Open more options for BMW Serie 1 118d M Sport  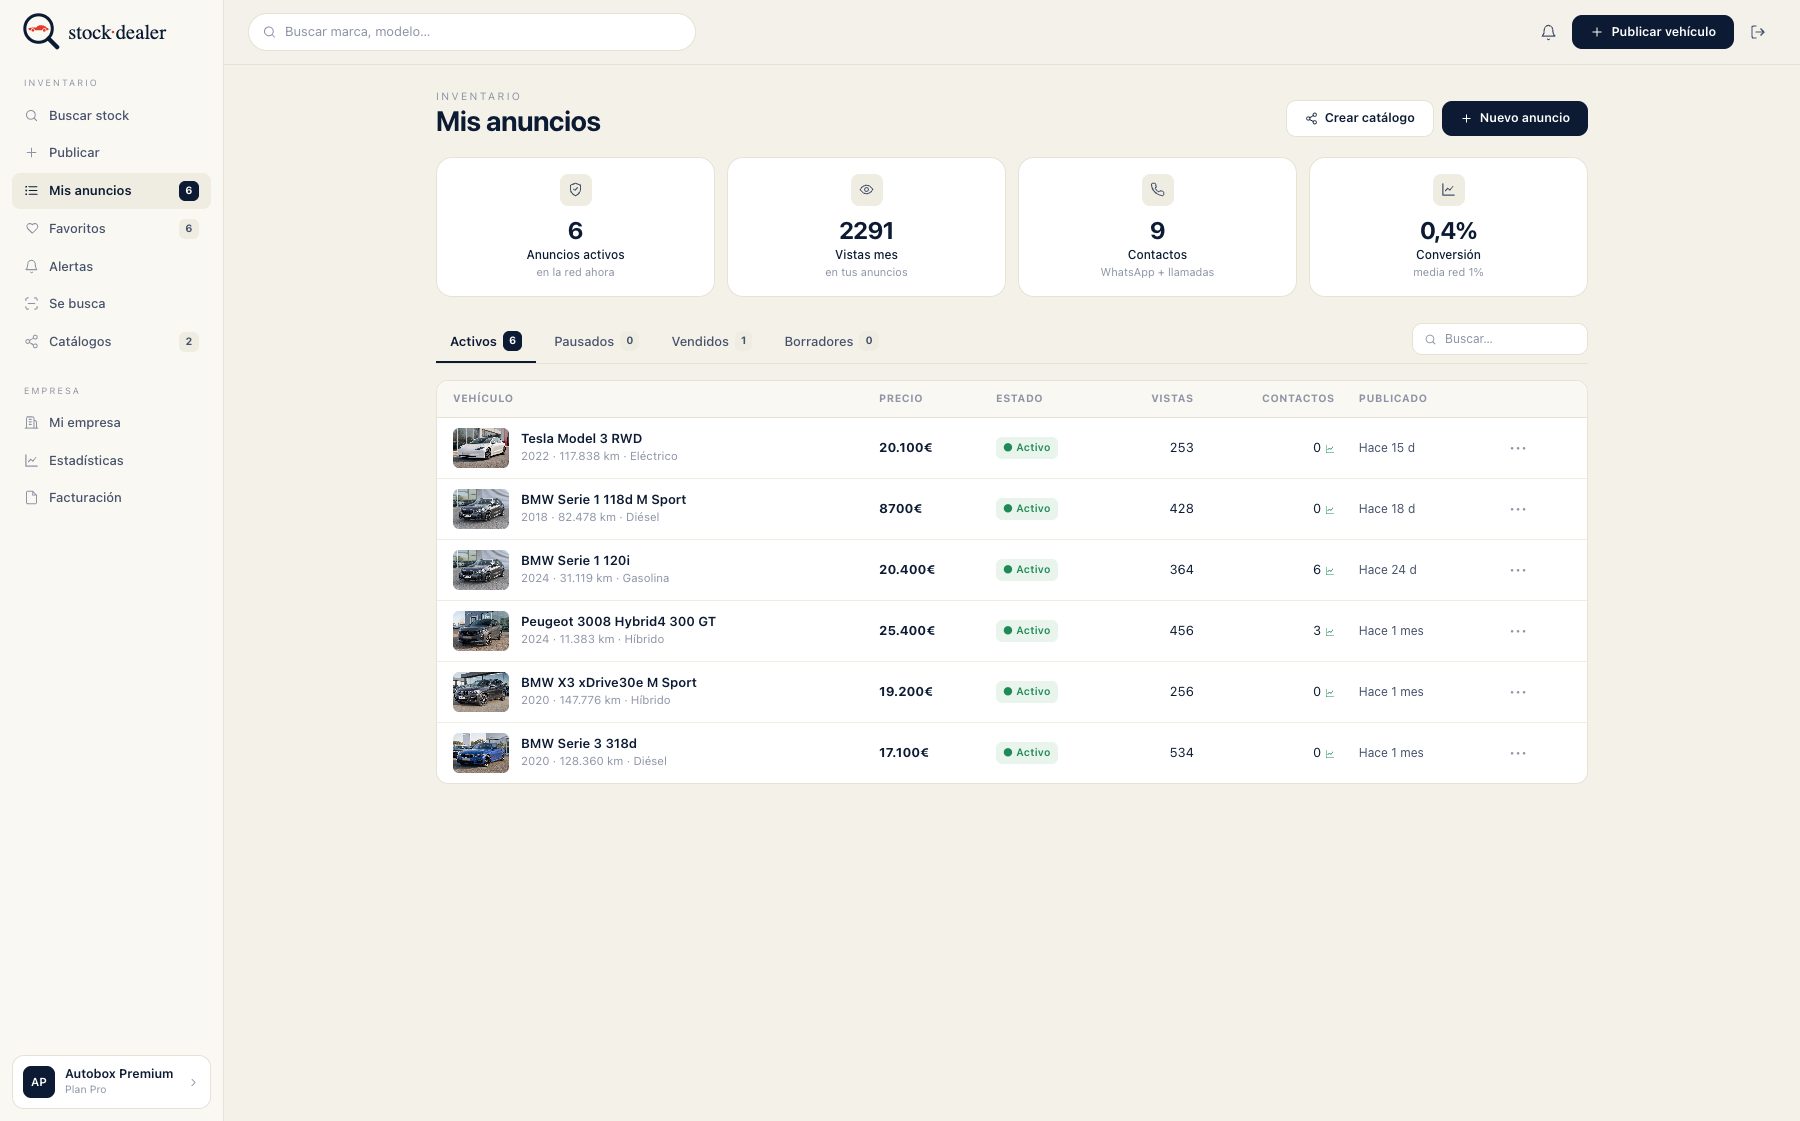pos(1518,509)
